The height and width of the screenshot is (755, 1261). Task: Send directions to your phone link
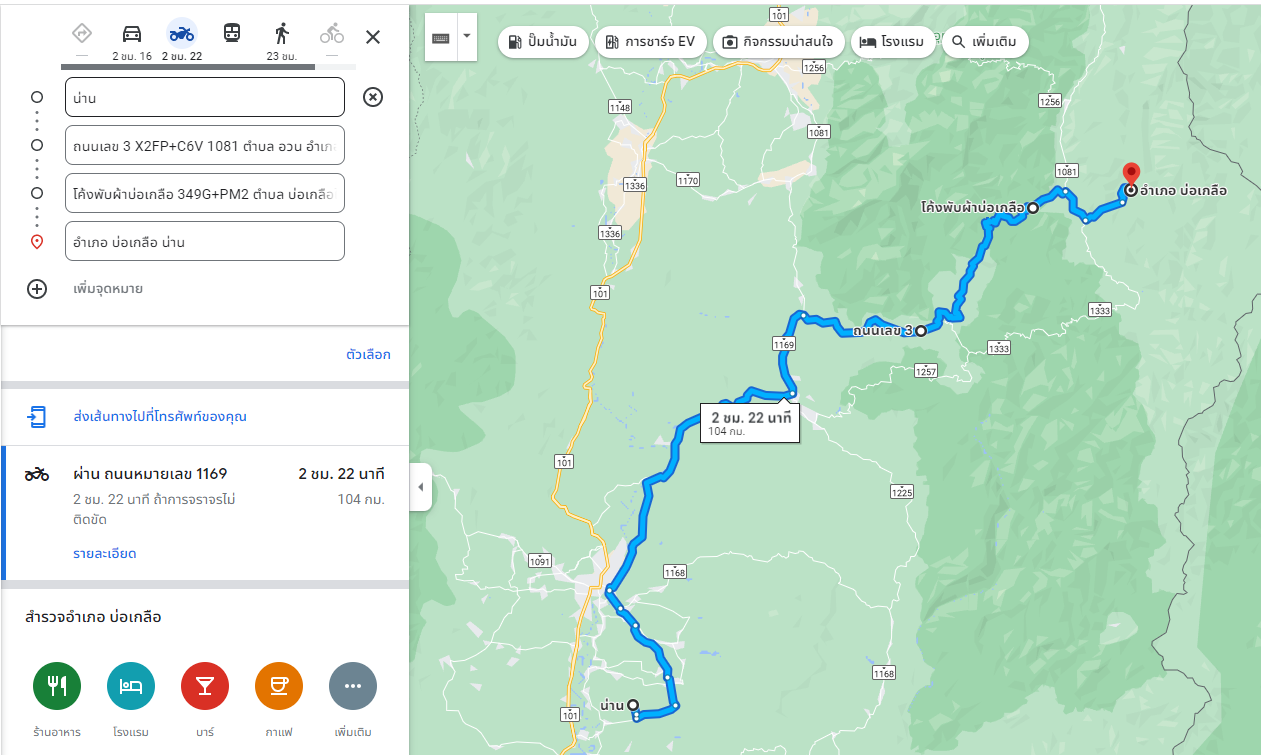[160, 416]
